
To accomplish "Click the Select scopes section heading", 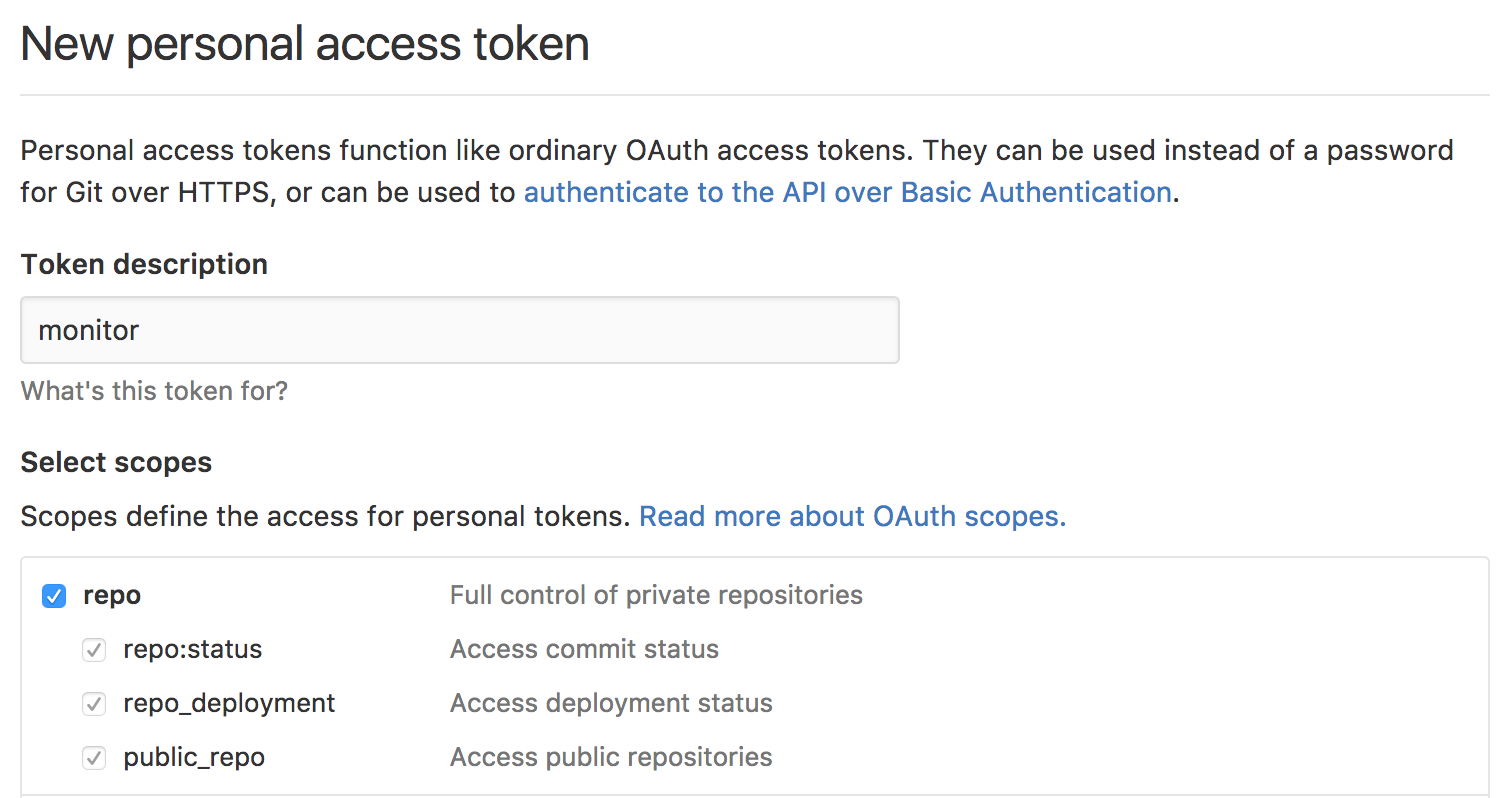I will pyautogui.click(x=116, y=462).
